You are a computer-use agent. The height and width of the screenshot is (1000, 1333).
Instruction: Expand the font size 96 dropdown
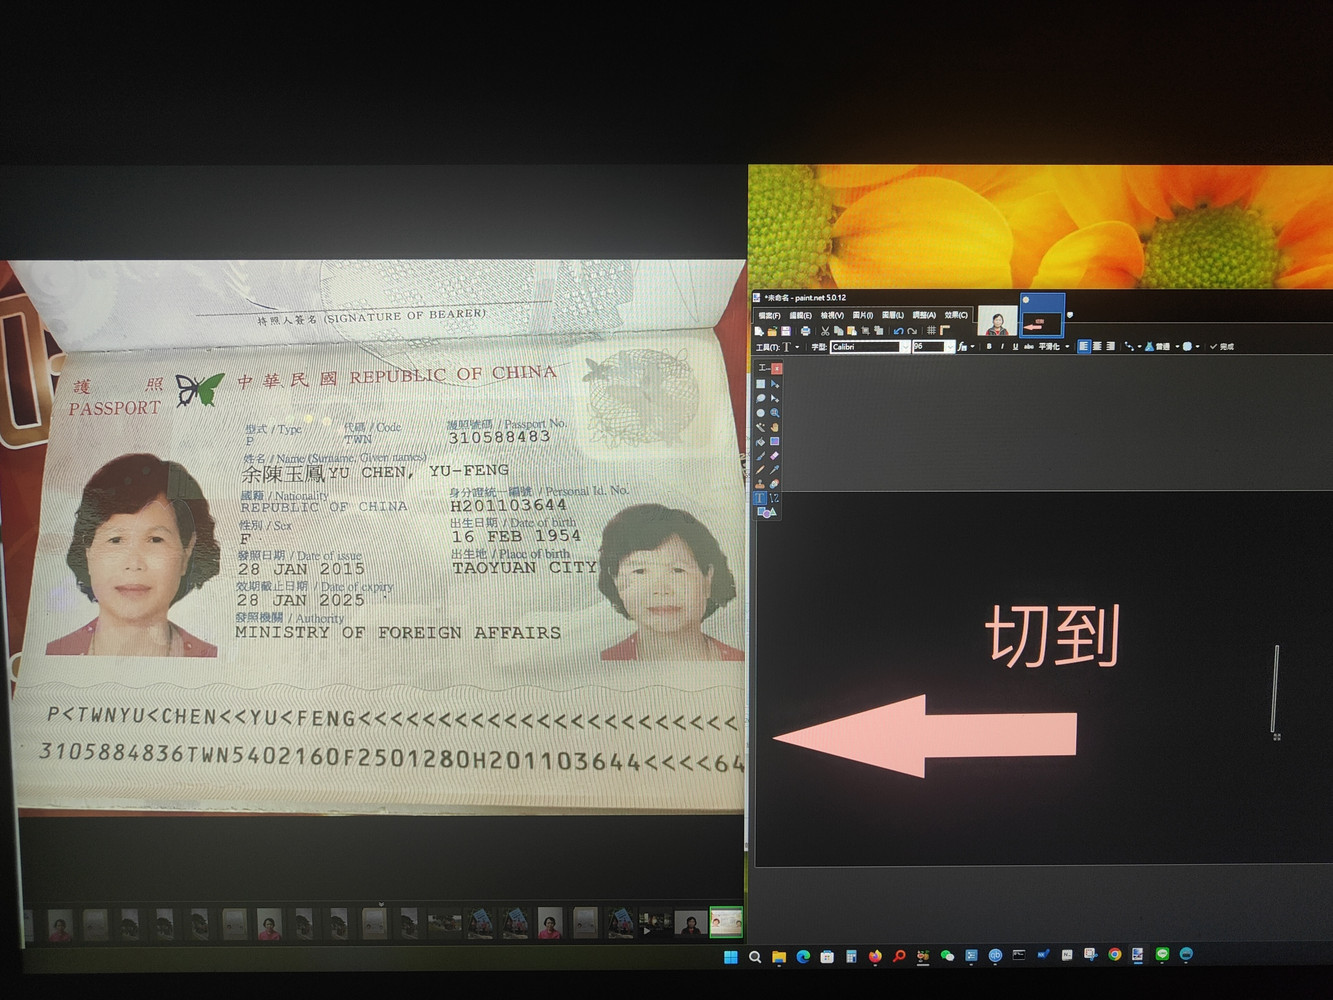(949, 347)
